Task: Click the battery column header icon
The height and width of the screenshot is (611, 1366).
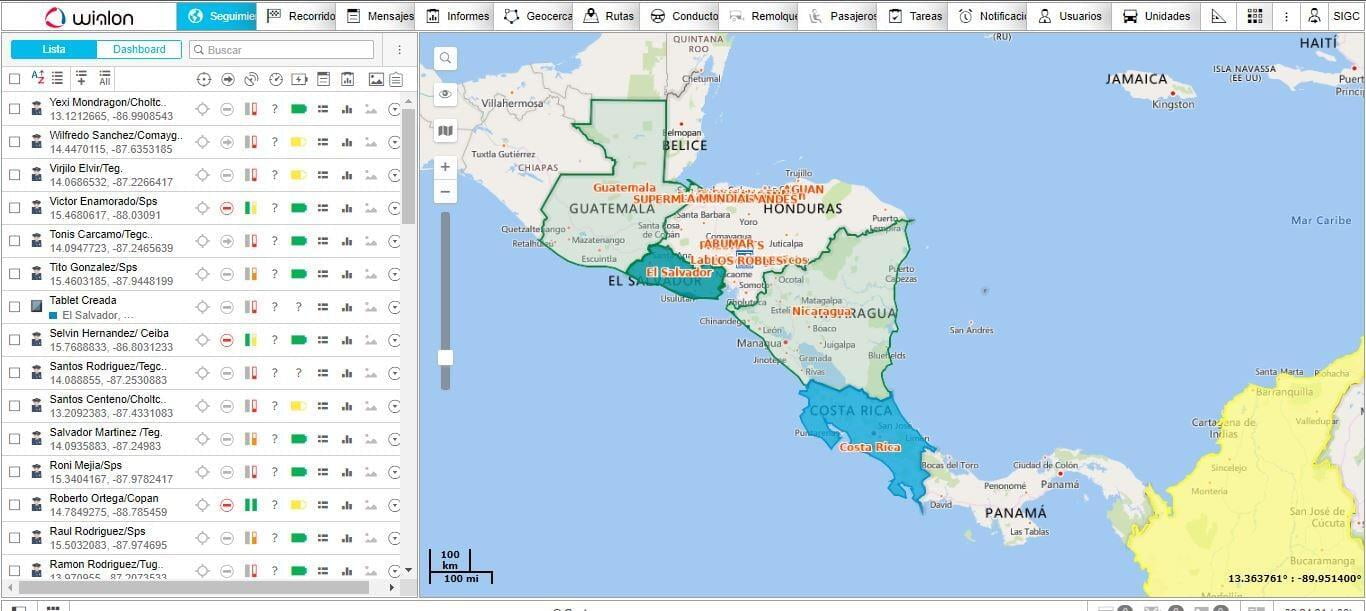Action: point(299,79)
